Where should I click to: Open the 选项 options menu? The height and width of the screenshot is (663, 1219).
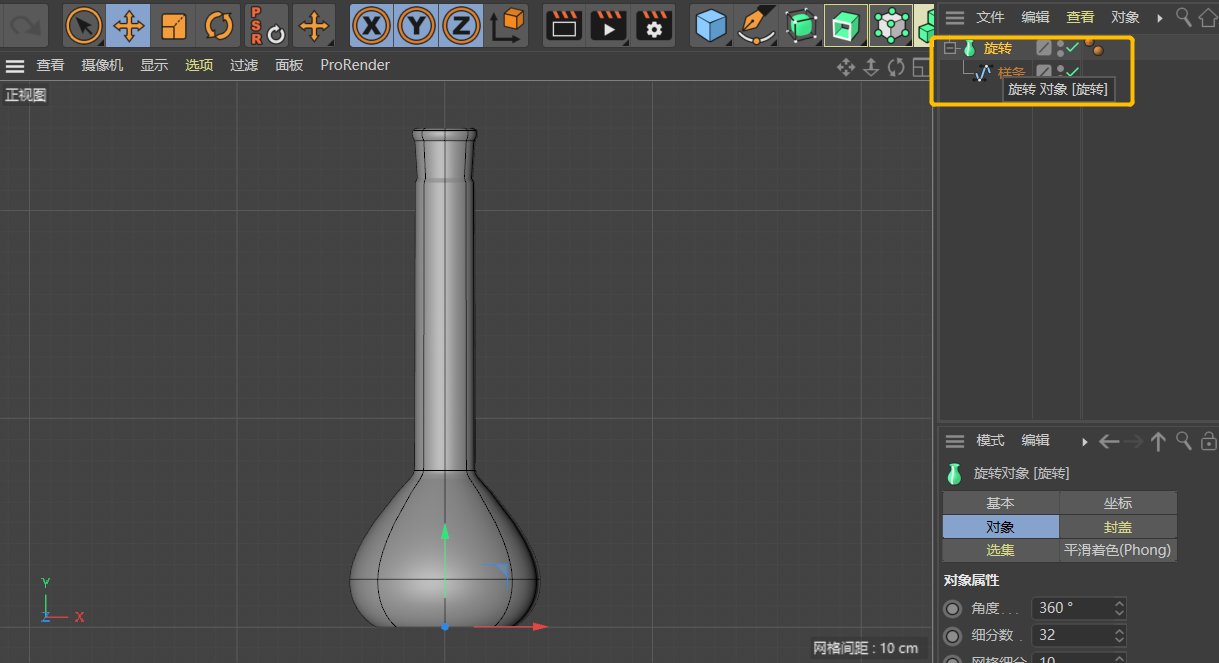tap(199, 65)
